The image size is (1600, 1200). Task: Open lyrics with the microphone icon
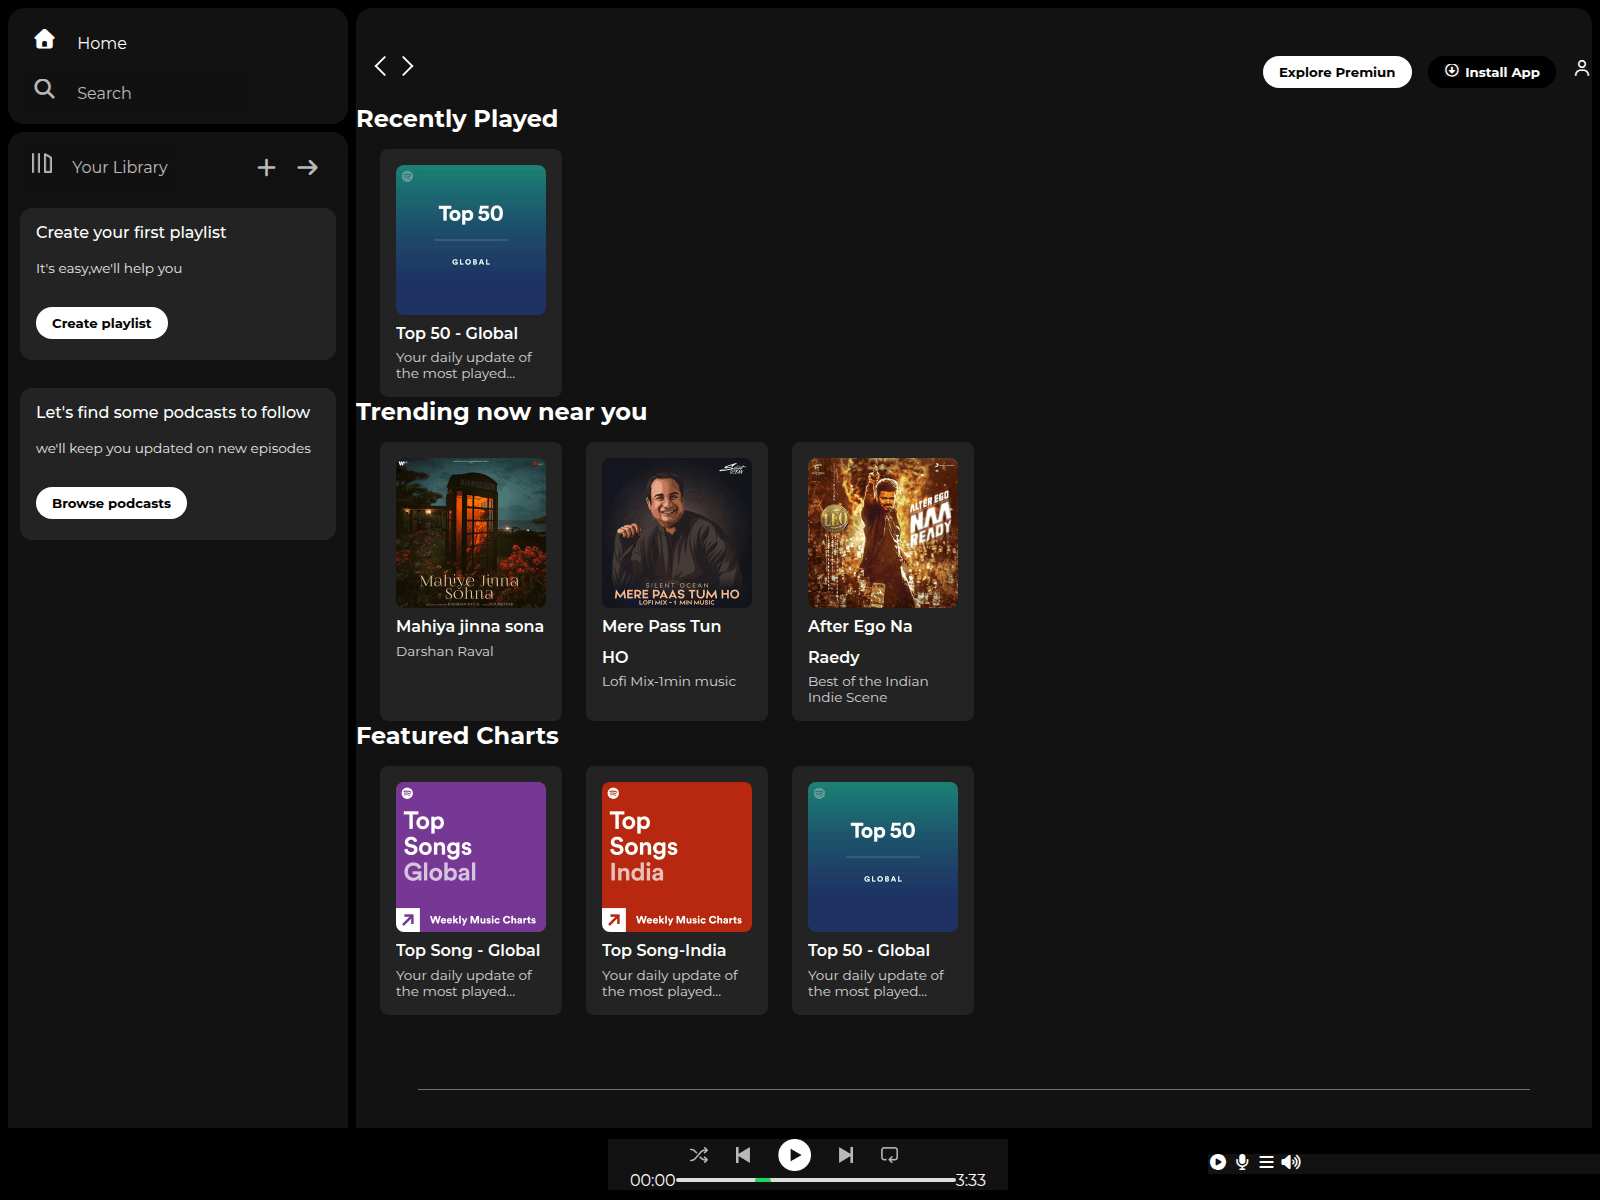pos(1242,1162)
